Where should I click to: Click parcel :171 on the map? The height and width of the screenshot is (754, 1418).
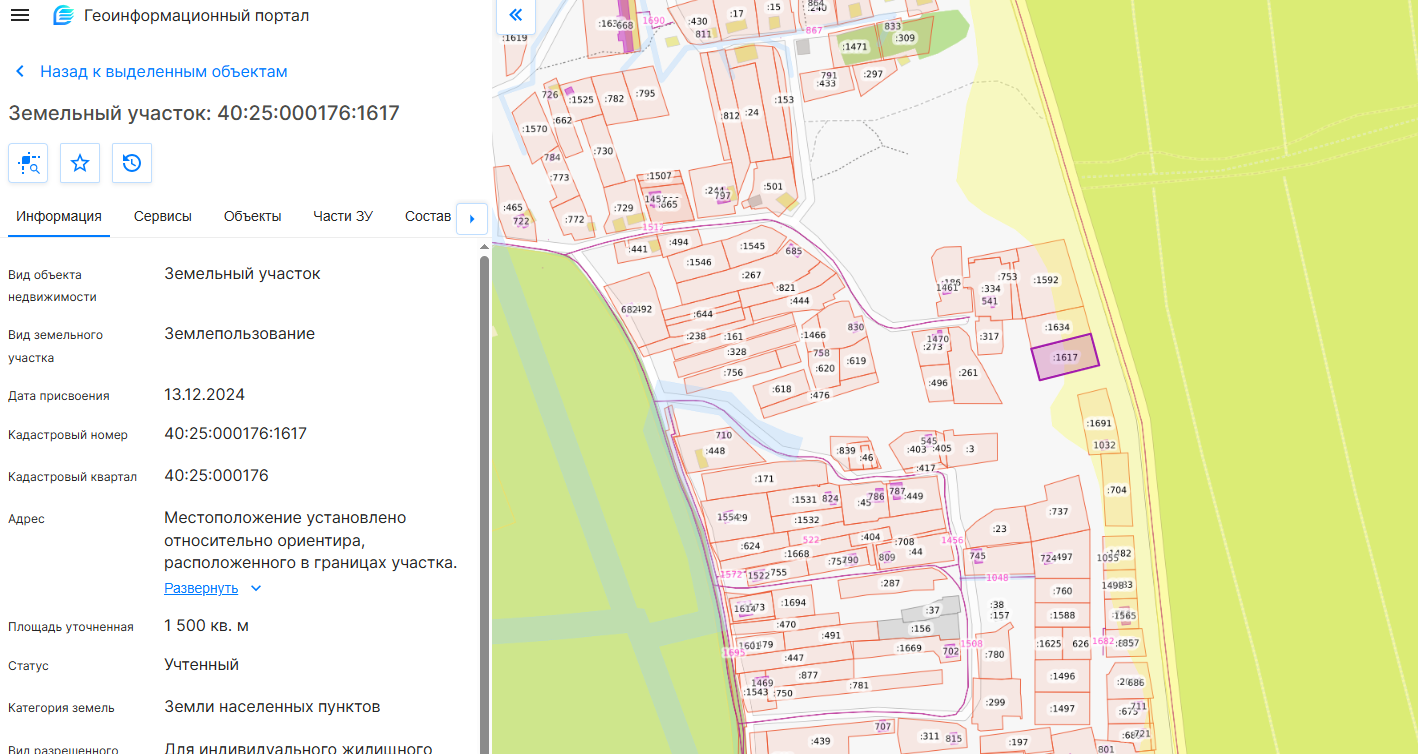[765, 479]
